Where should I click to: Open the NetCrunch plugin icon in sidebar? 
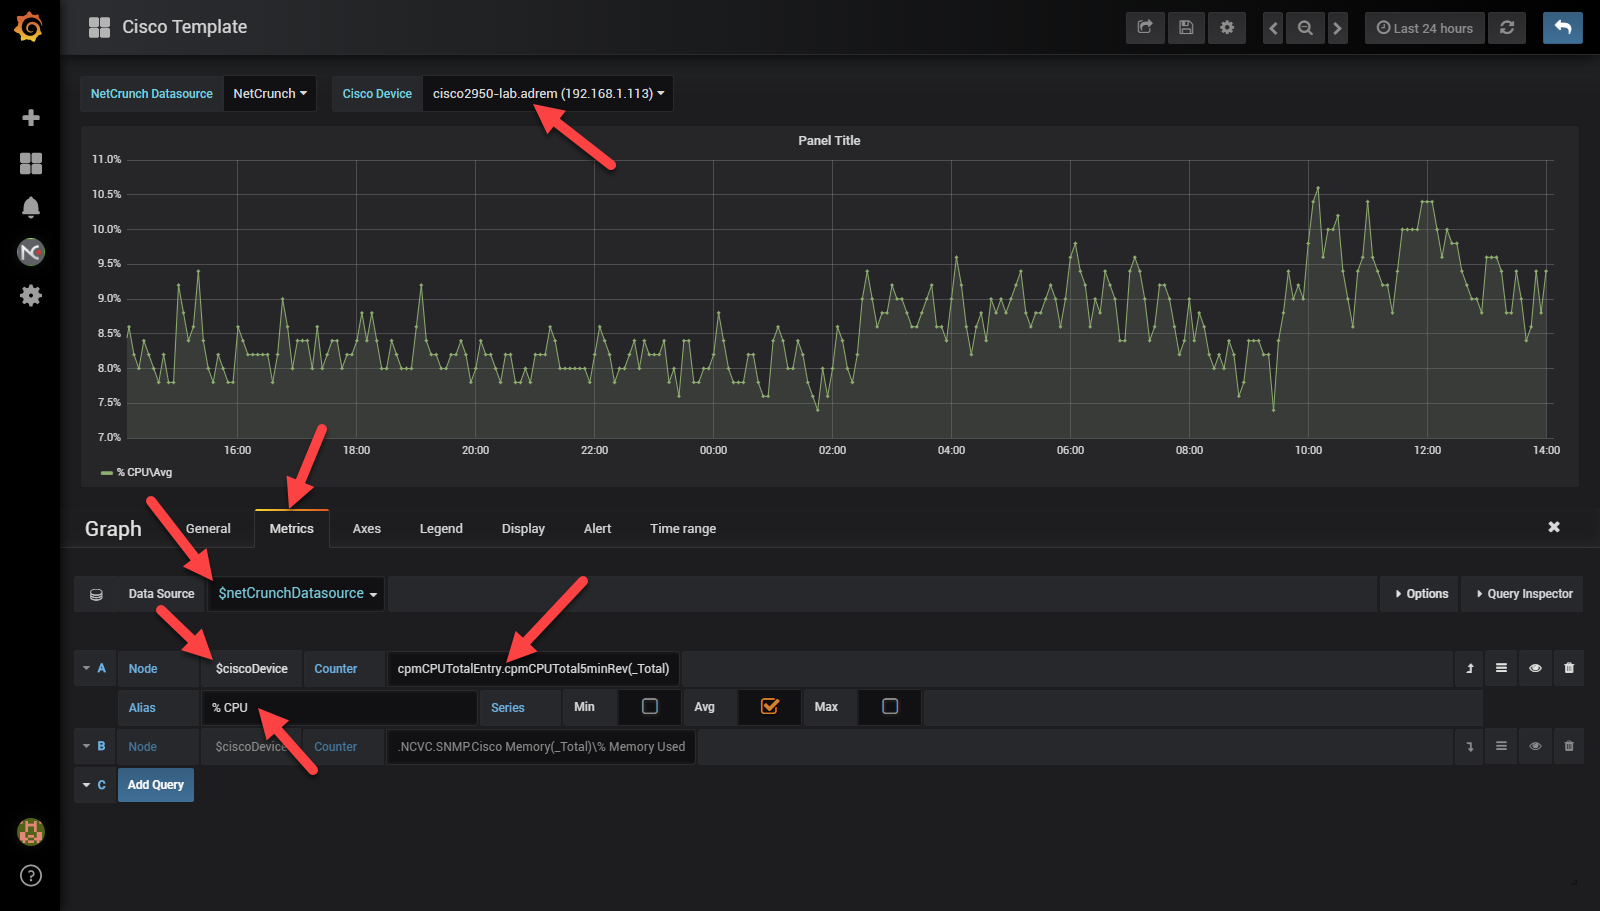(31, 252)
